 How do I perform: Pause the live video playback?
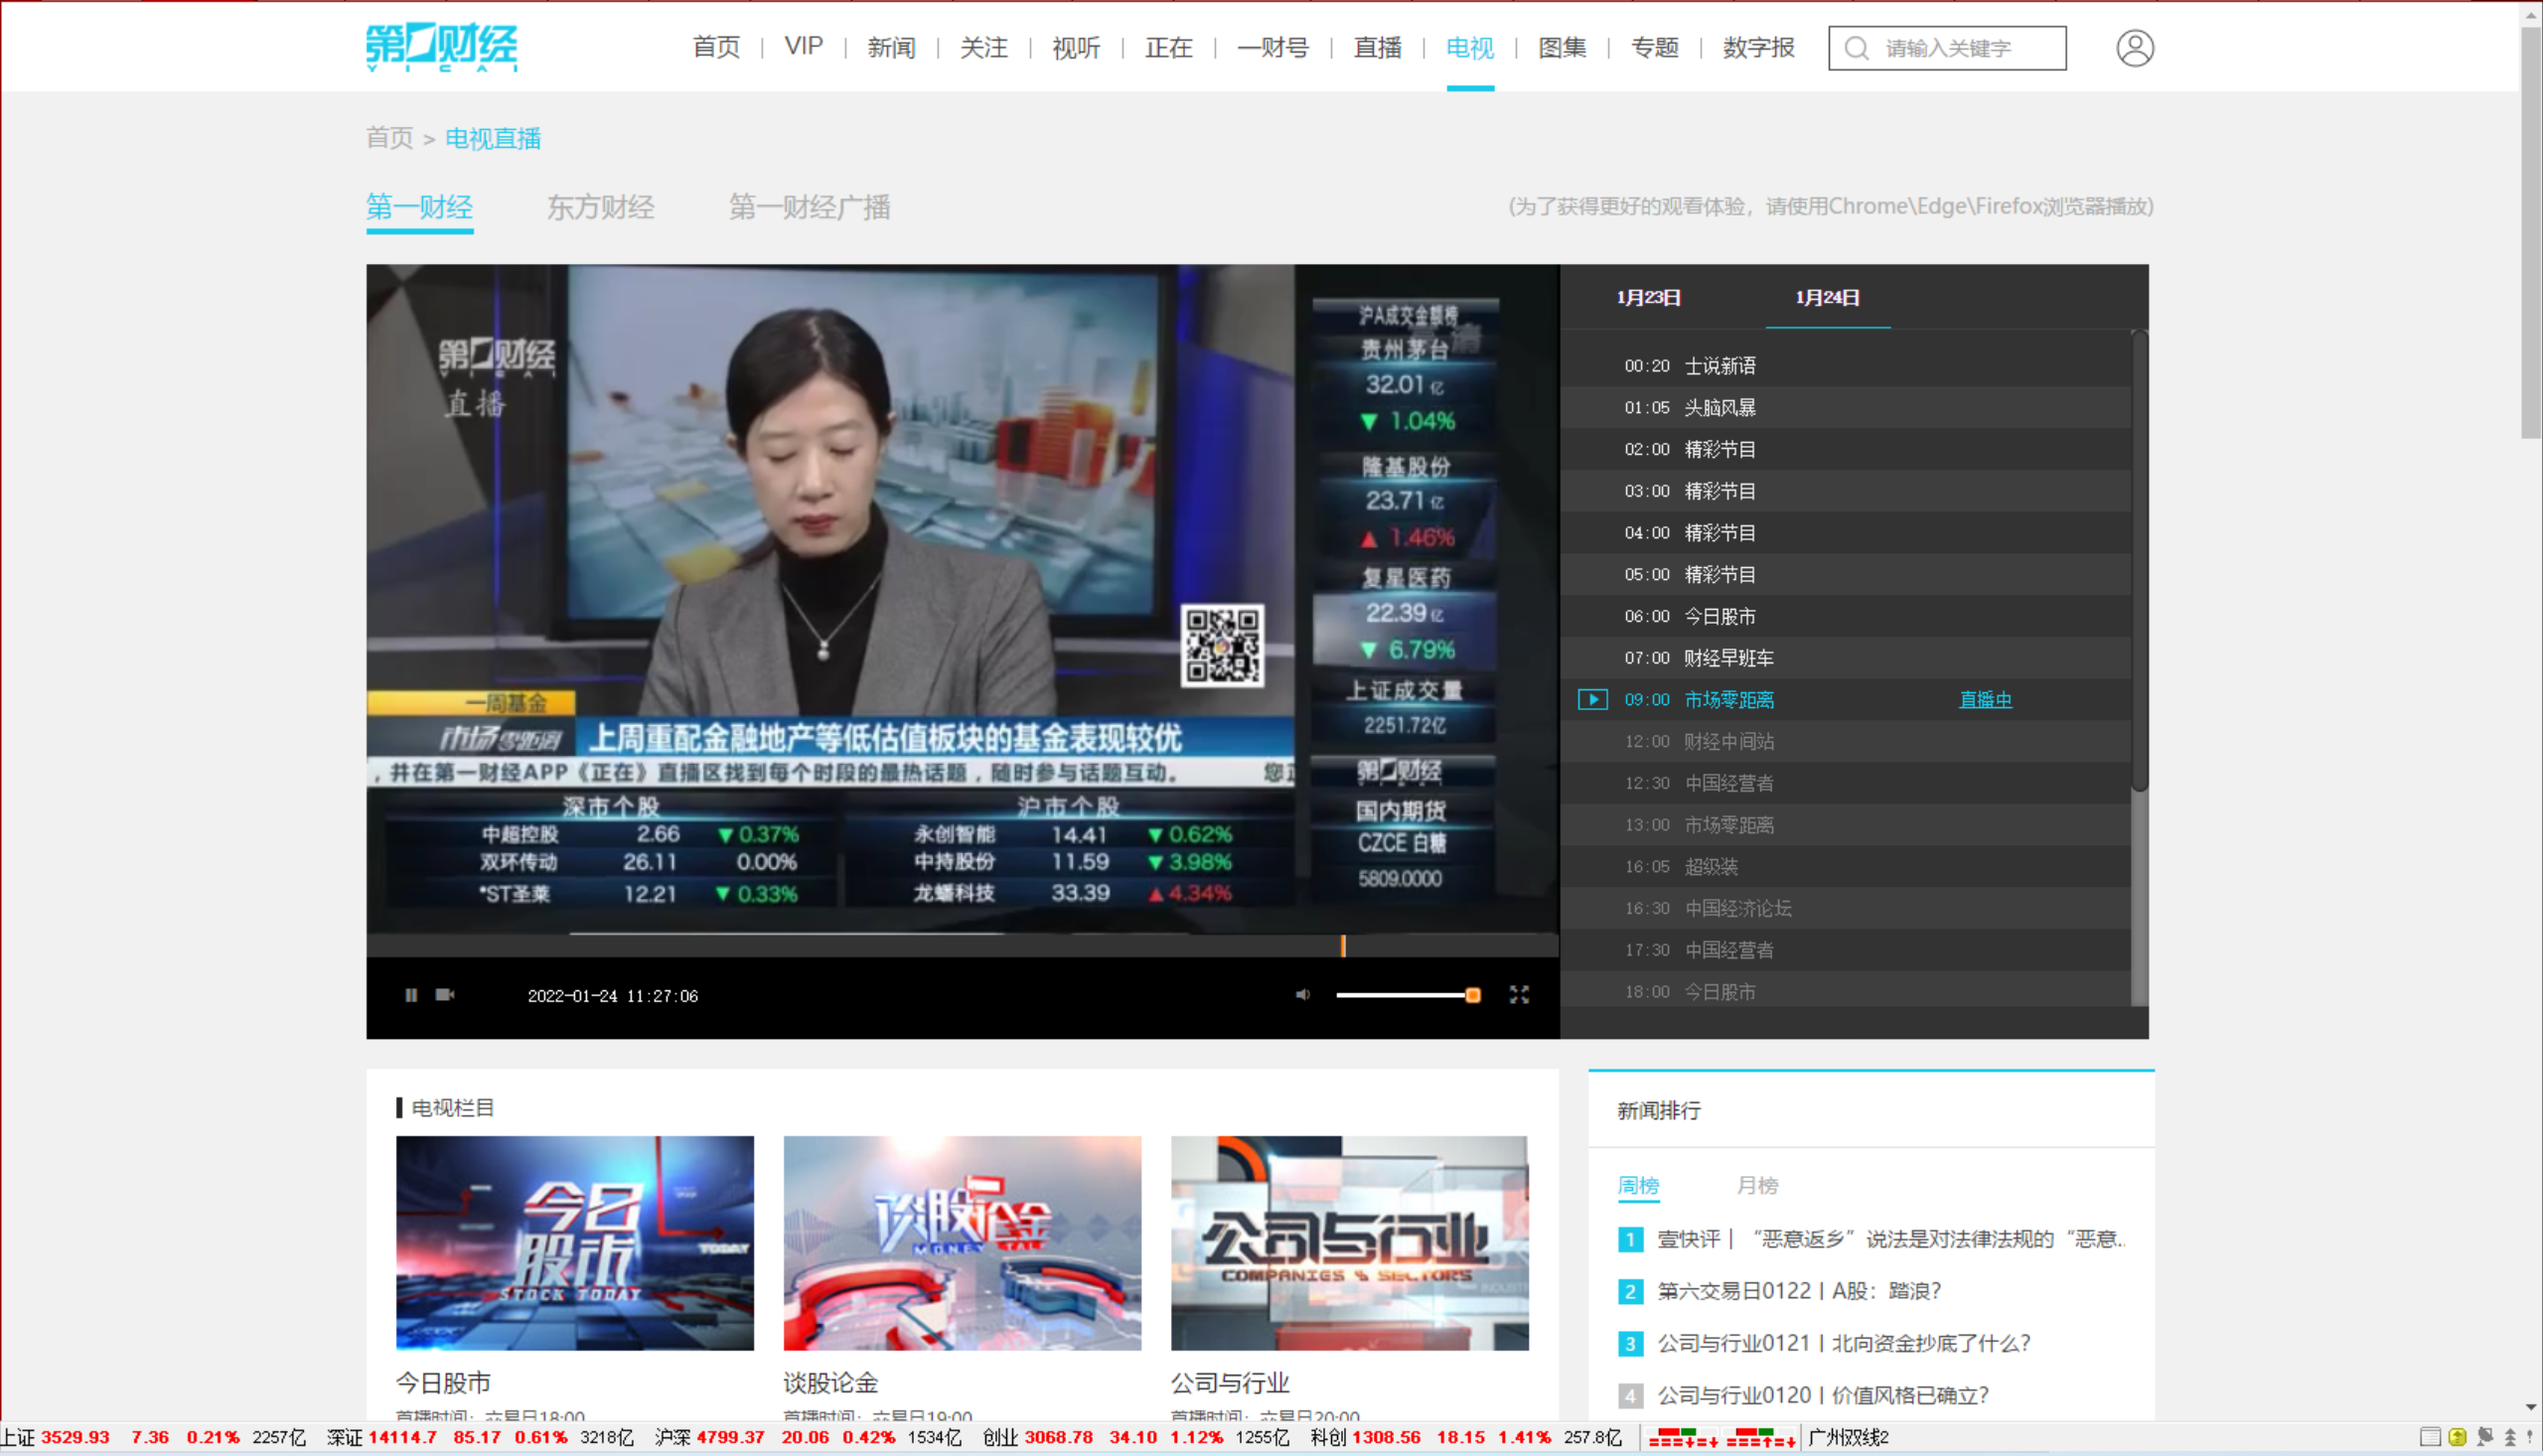[411, 995]
